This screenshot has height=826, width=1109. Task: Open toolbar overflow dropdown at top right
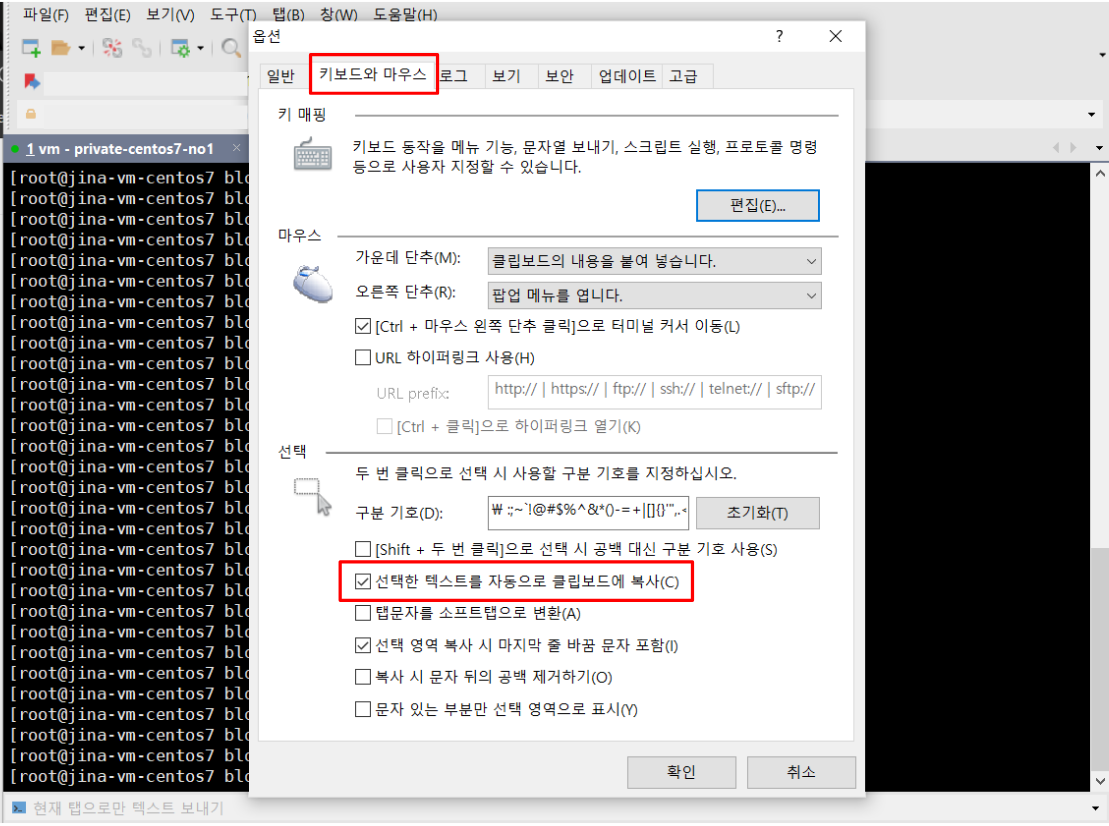click(x=1102, y=55)
